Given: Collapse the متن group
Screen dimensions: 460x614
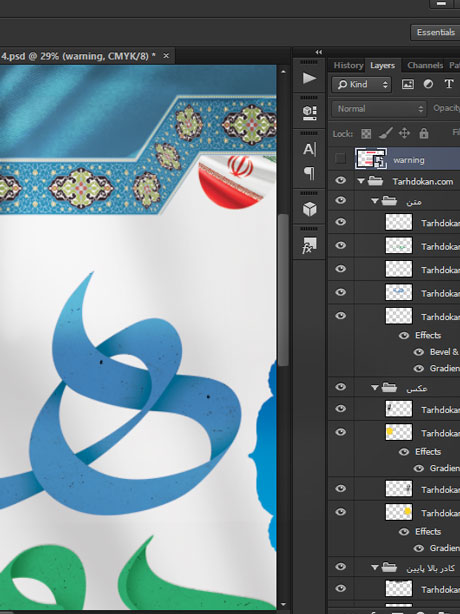Looking at the screenshot, I should (x=375, y=201).
